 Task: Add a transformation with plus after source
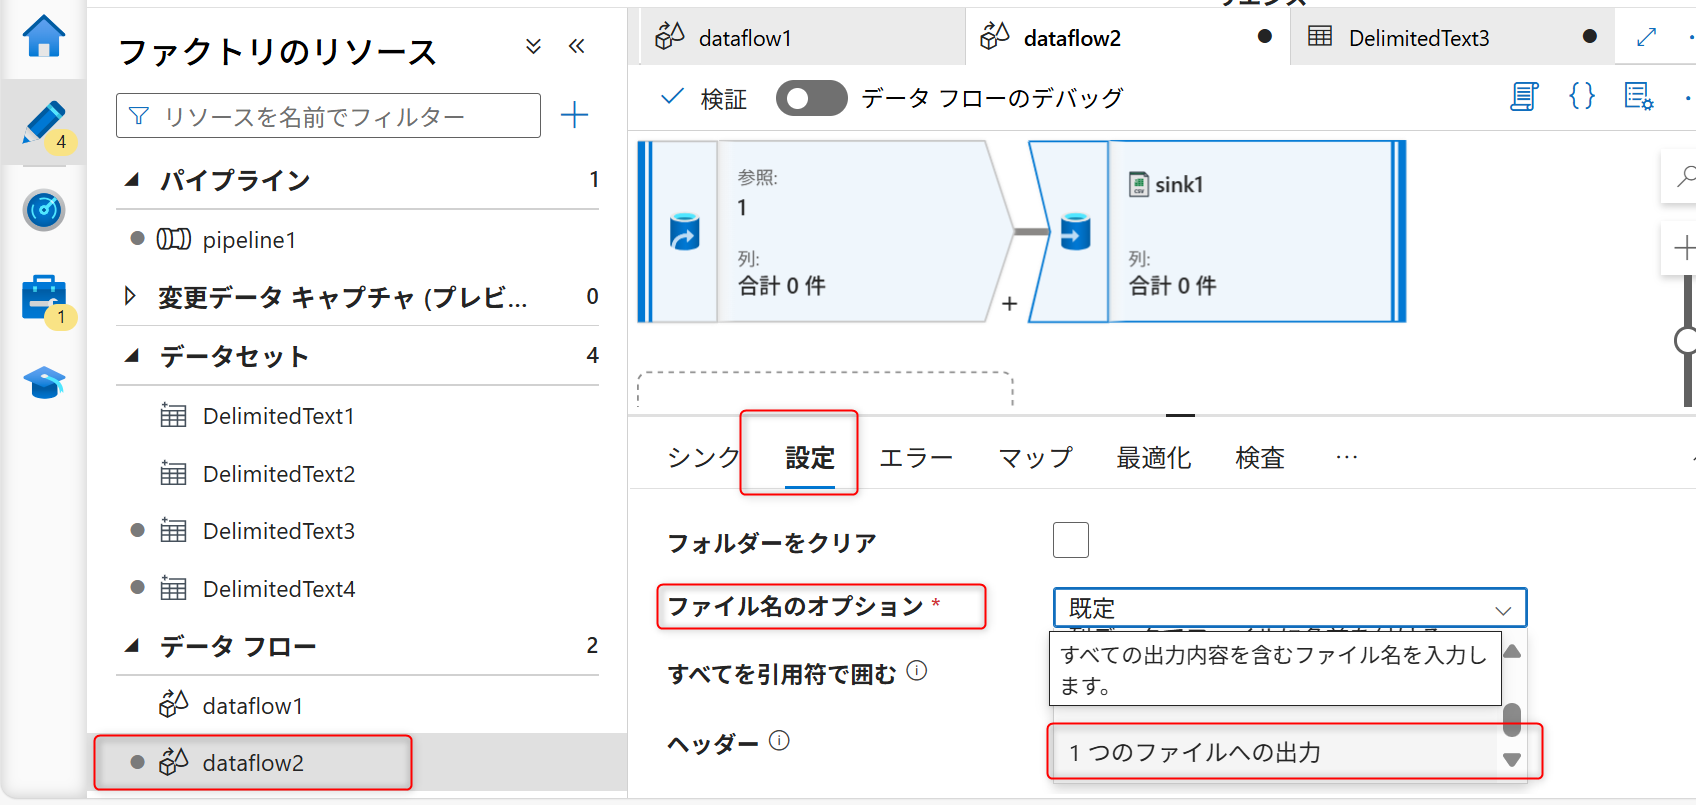[1009, 303]
